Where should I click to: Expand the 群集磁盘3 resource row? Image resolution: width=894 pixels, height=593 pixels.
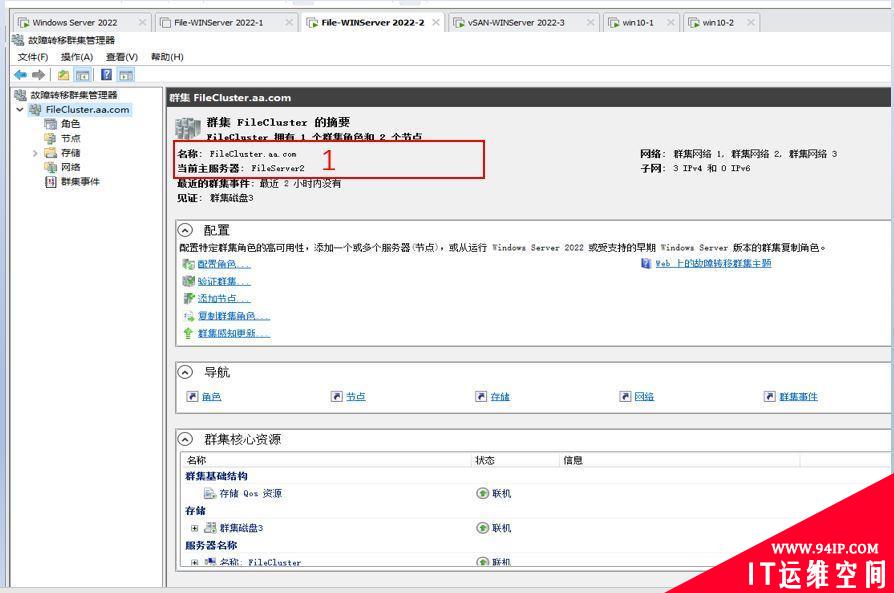tap(194, 528)
